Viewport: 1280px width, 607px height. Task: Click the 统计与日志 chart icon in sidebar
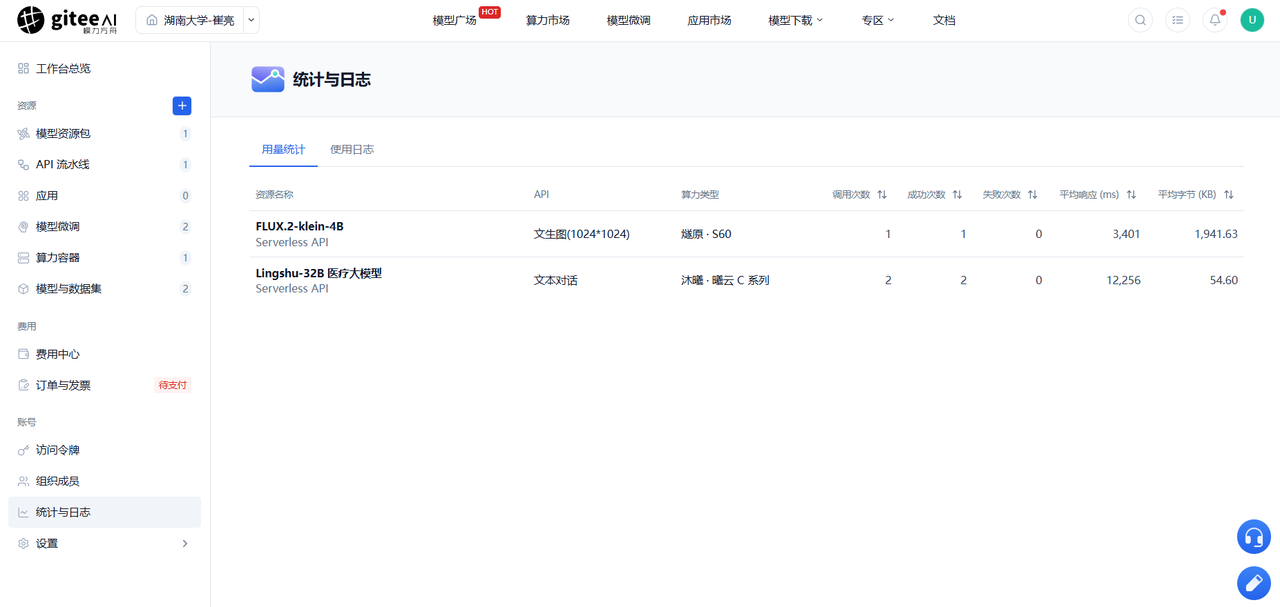(x=23, y=513)
